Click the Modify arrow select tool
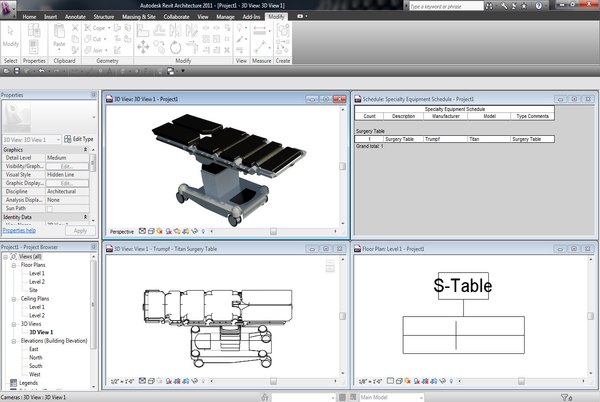Viewport: 600px width, 402px height. [11, 36]
